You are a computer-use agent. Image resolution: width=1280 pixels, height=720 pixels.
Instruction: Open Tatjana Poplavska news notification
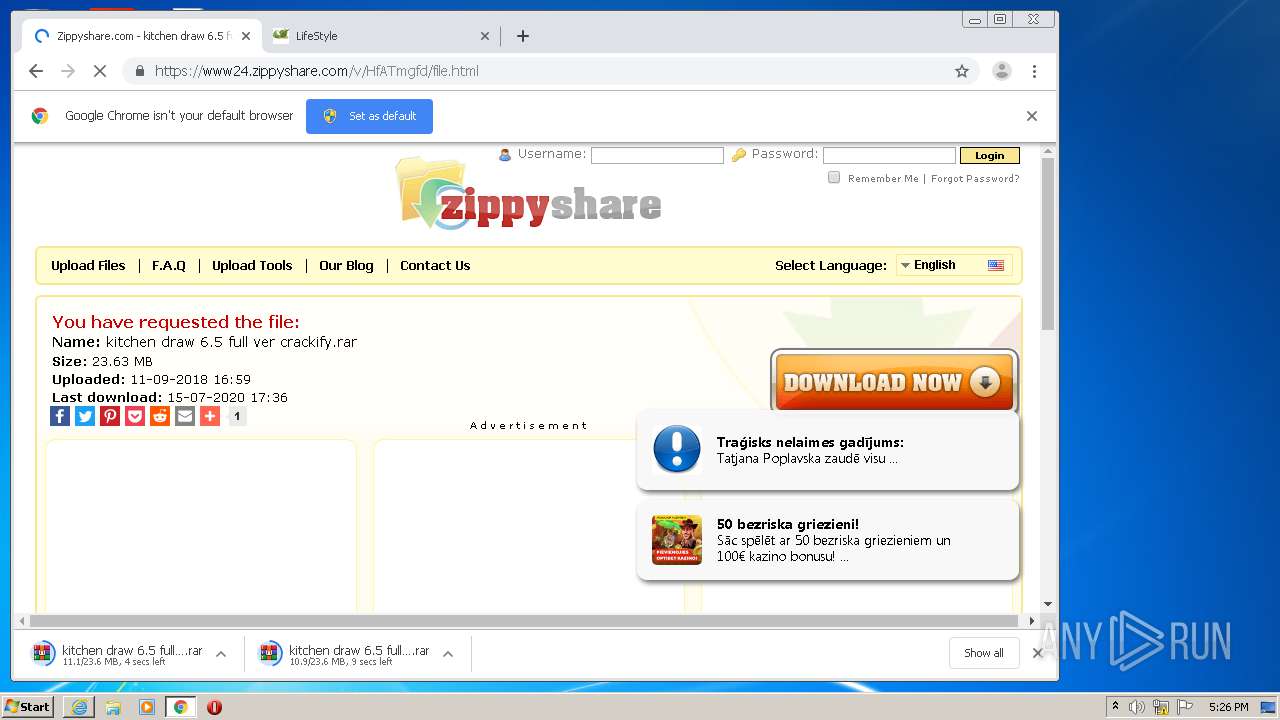(x=828, y=451)
